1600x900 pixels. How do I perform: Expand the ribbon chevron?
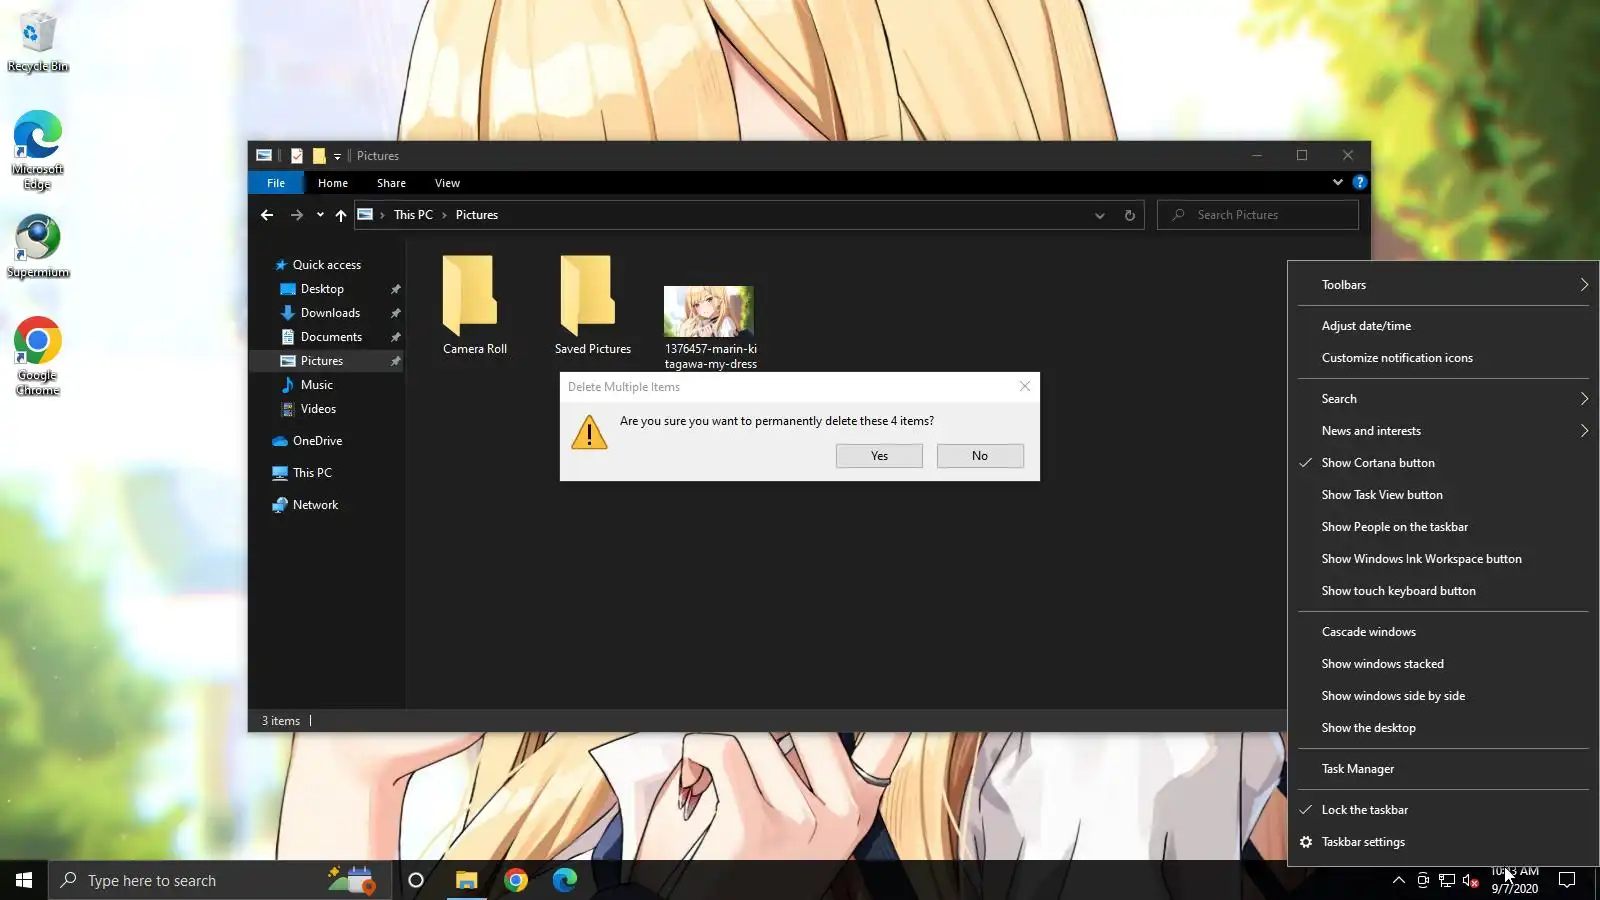coord(1338,182)
